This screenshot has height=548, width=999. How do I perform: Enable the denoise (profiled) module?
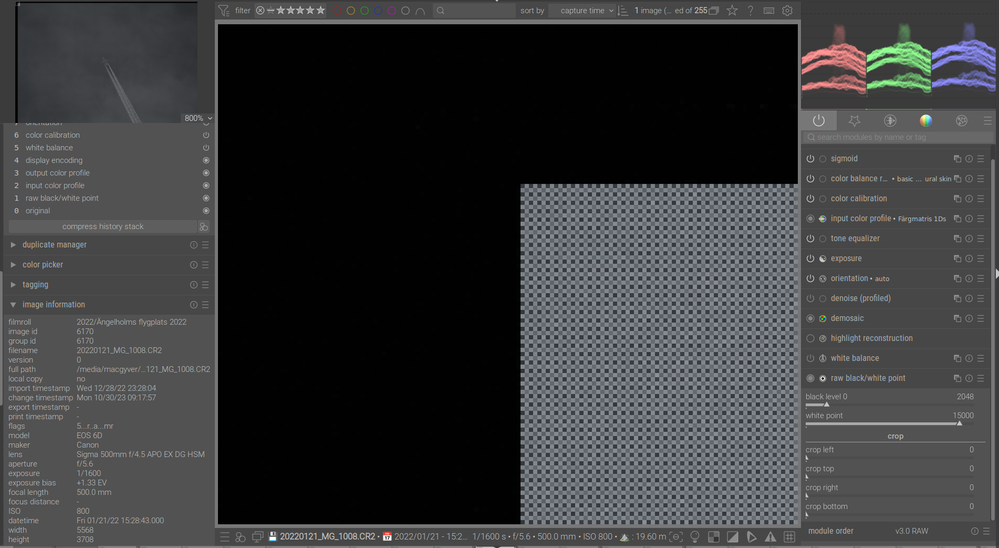810,299
